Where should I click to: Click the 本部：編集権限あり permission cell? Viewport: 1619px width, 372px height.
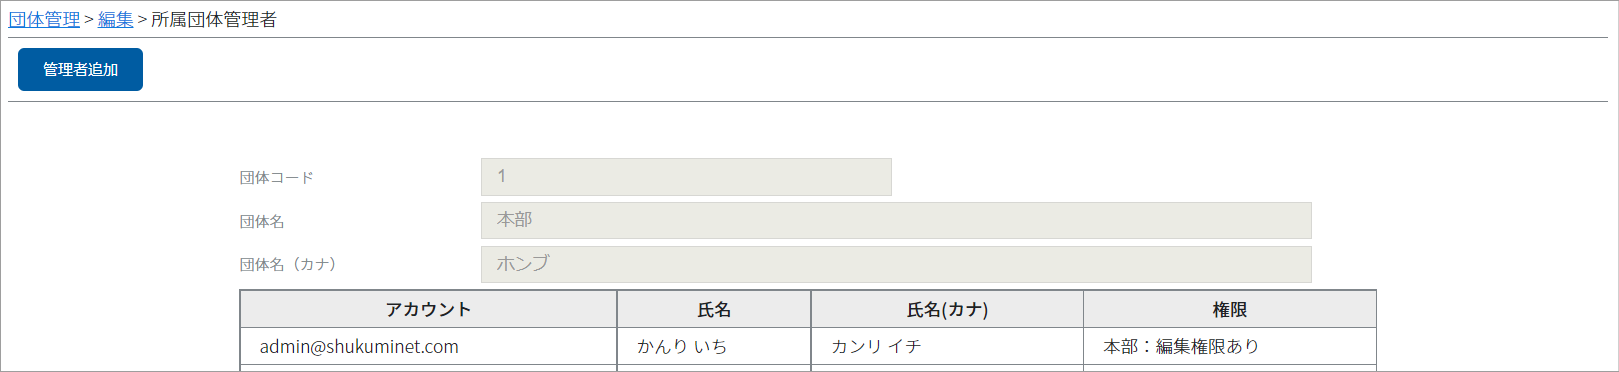(x=1230, y=347)
